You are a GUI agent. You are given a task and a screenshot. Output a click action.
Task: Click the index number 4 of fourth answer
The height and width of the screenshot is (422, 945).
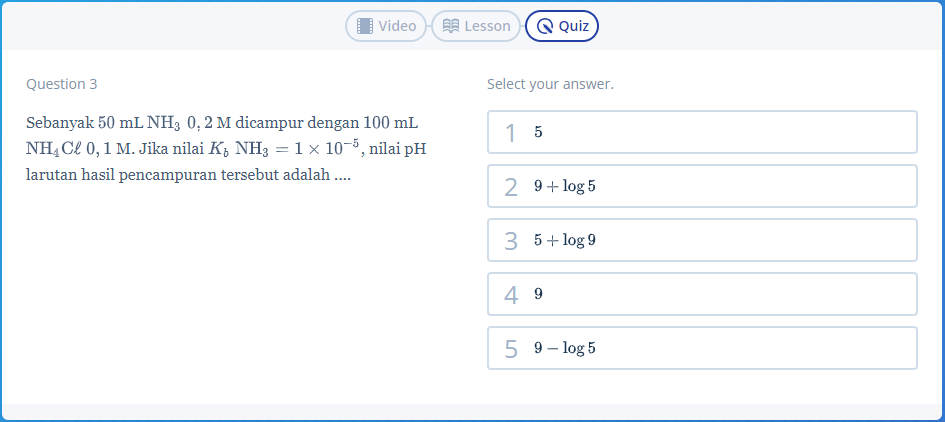point(511,295)
